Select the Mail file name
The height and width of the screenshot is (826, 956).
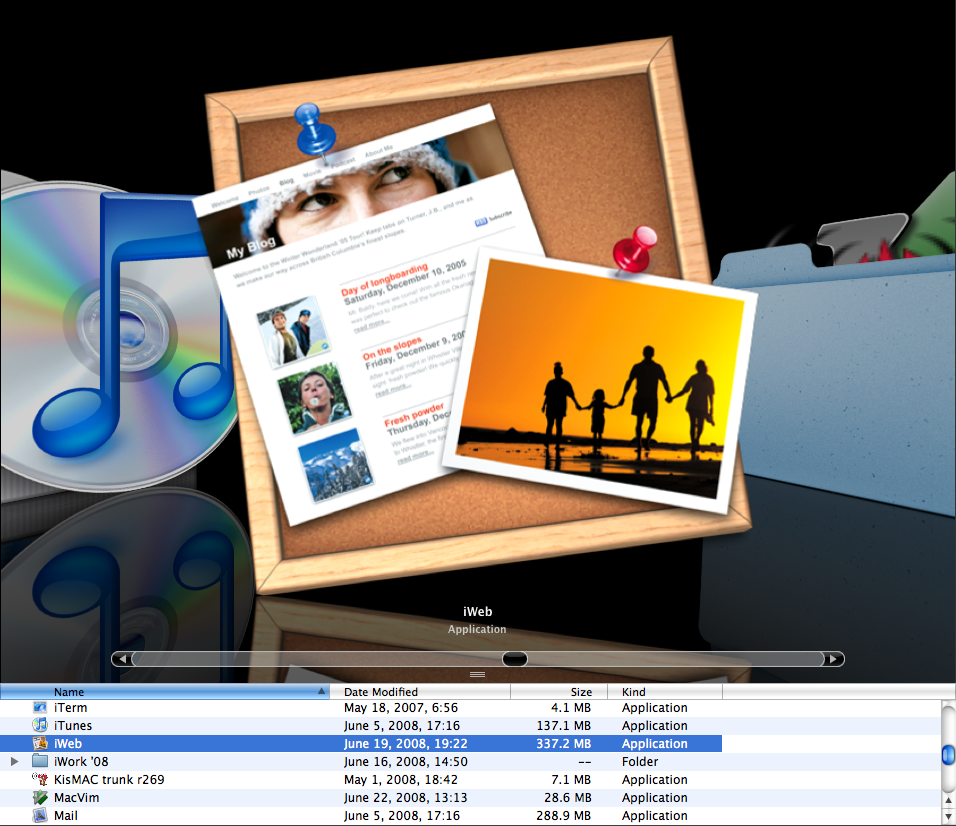click(x=66, y=816)
